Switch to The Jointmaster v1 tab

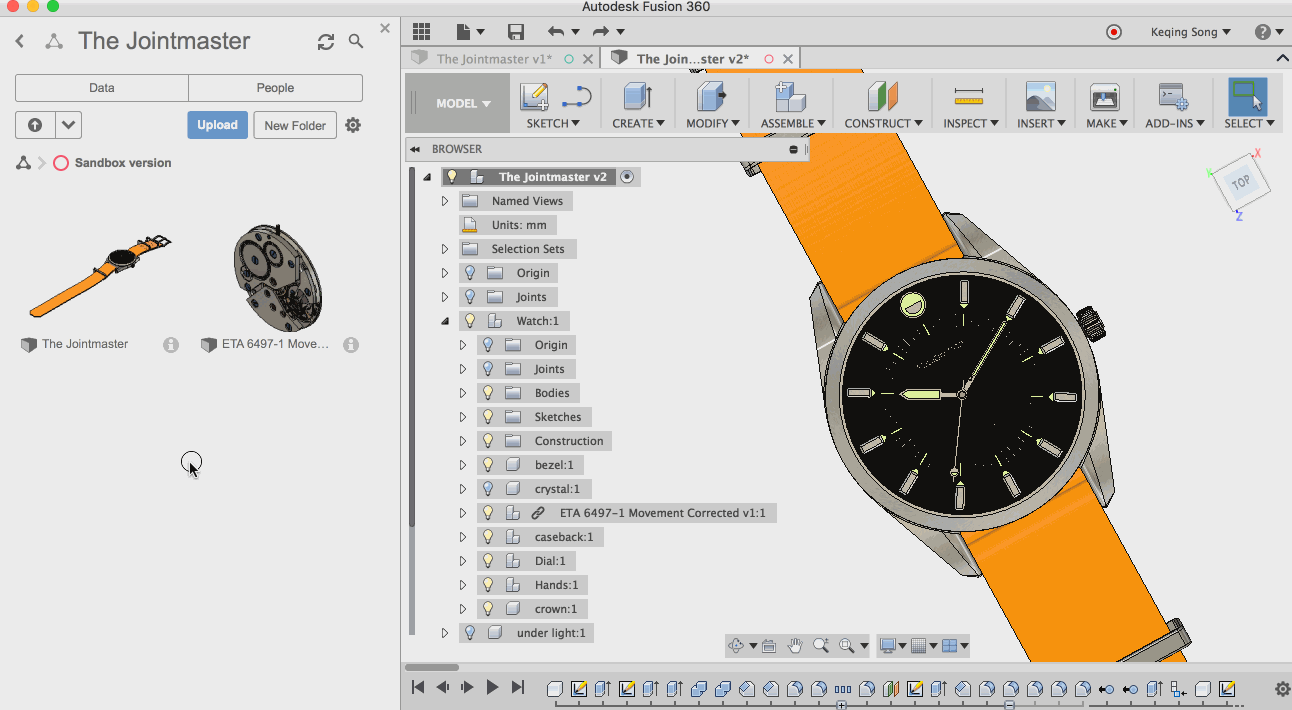(x=494, y=59)
